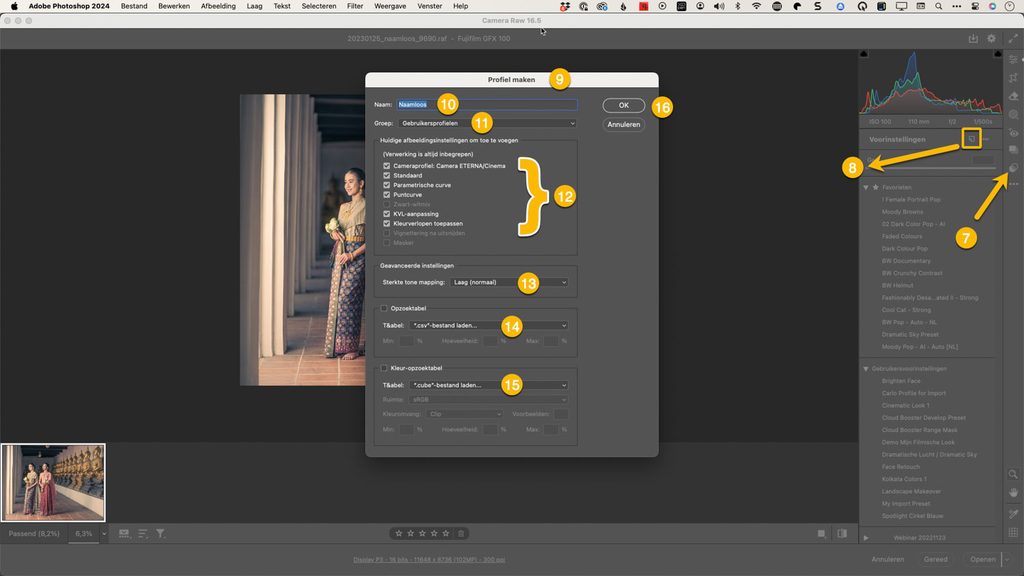Click the trash delete icon

point(461,534)
